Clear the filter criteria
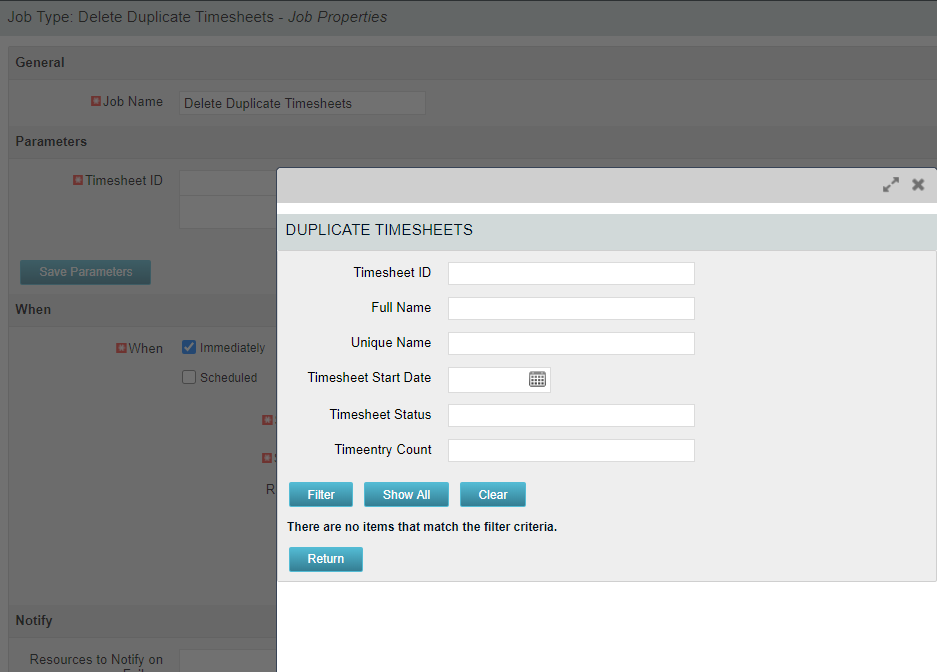The width and height of the screenshot is (937, 672). click(492, 495)
